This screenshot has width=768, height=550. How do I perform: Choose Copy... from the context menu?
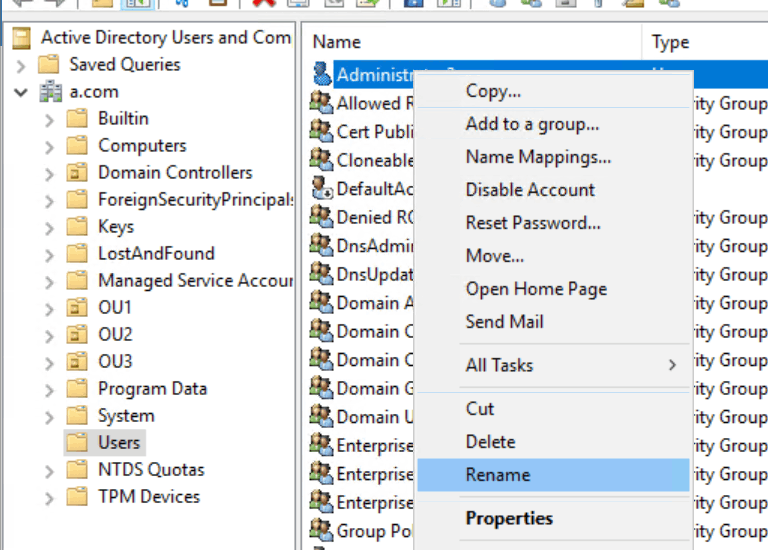click(x=552, y=91)
